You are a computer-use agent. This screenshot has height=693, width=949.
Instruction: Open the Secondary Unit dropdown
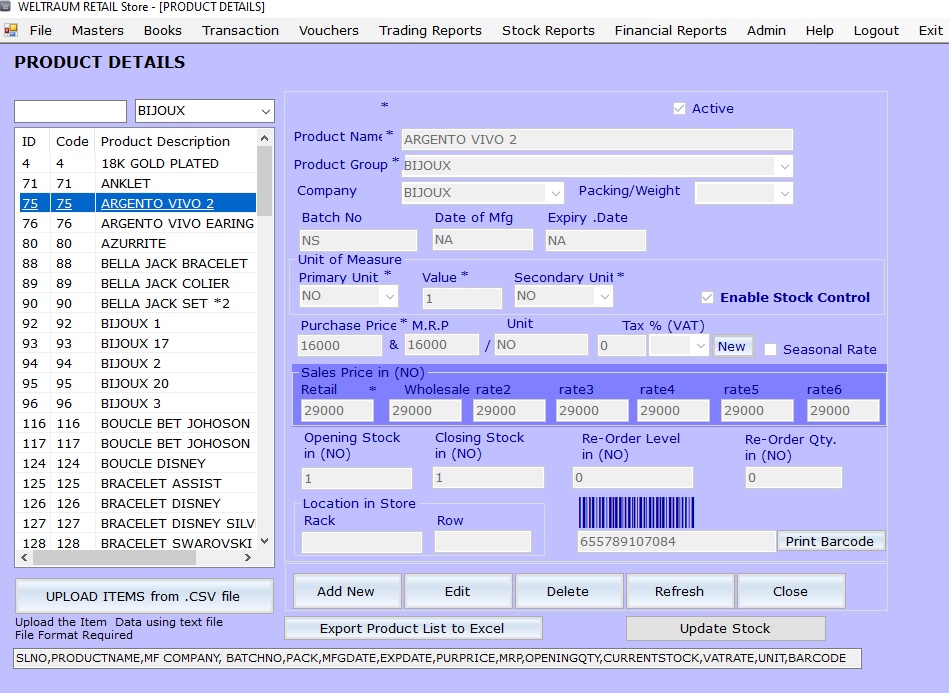(x=604, y=297)
